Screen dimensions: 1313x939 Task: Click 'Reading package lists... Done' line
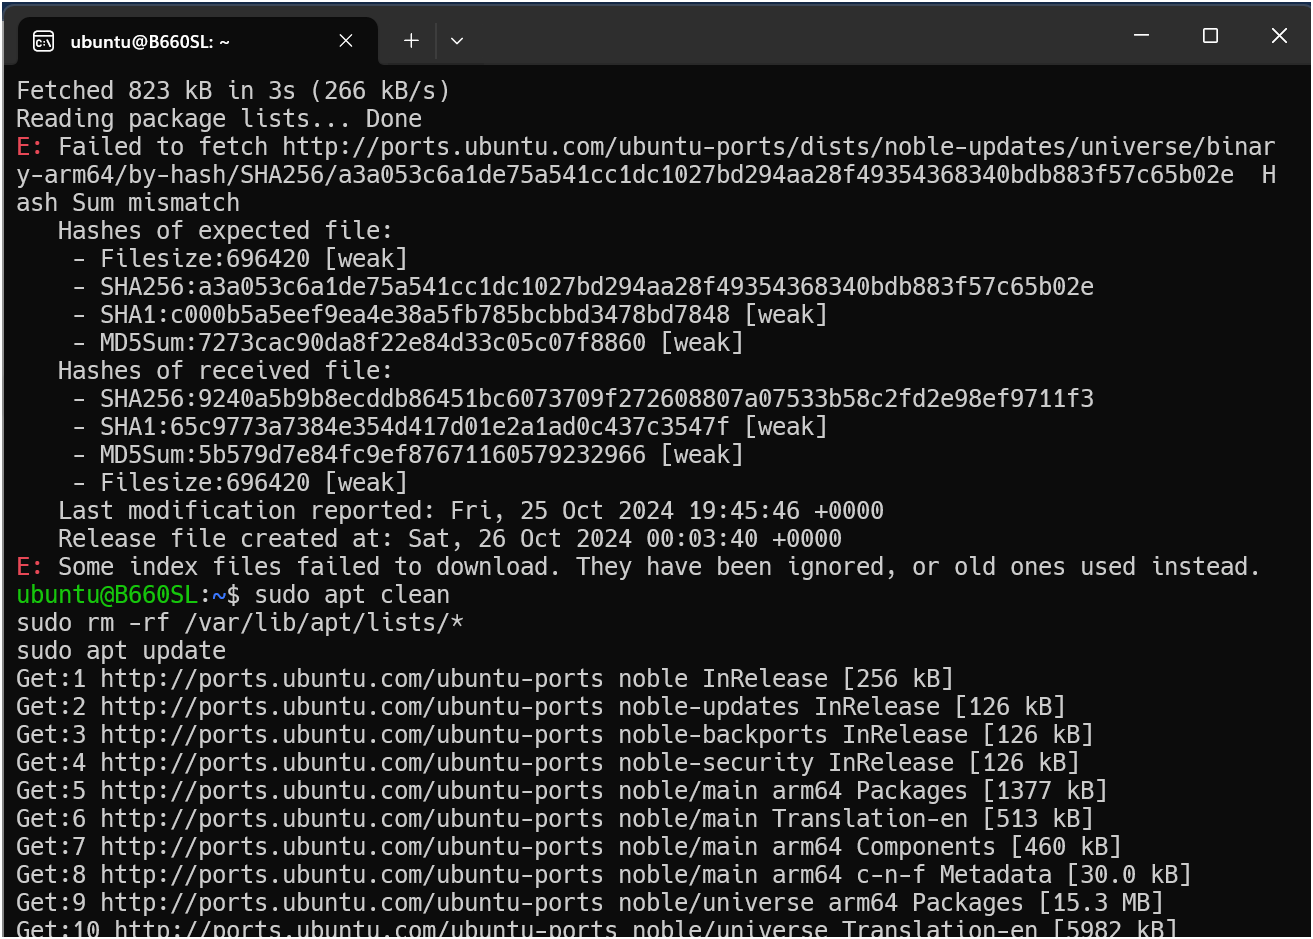pos(219,119)
